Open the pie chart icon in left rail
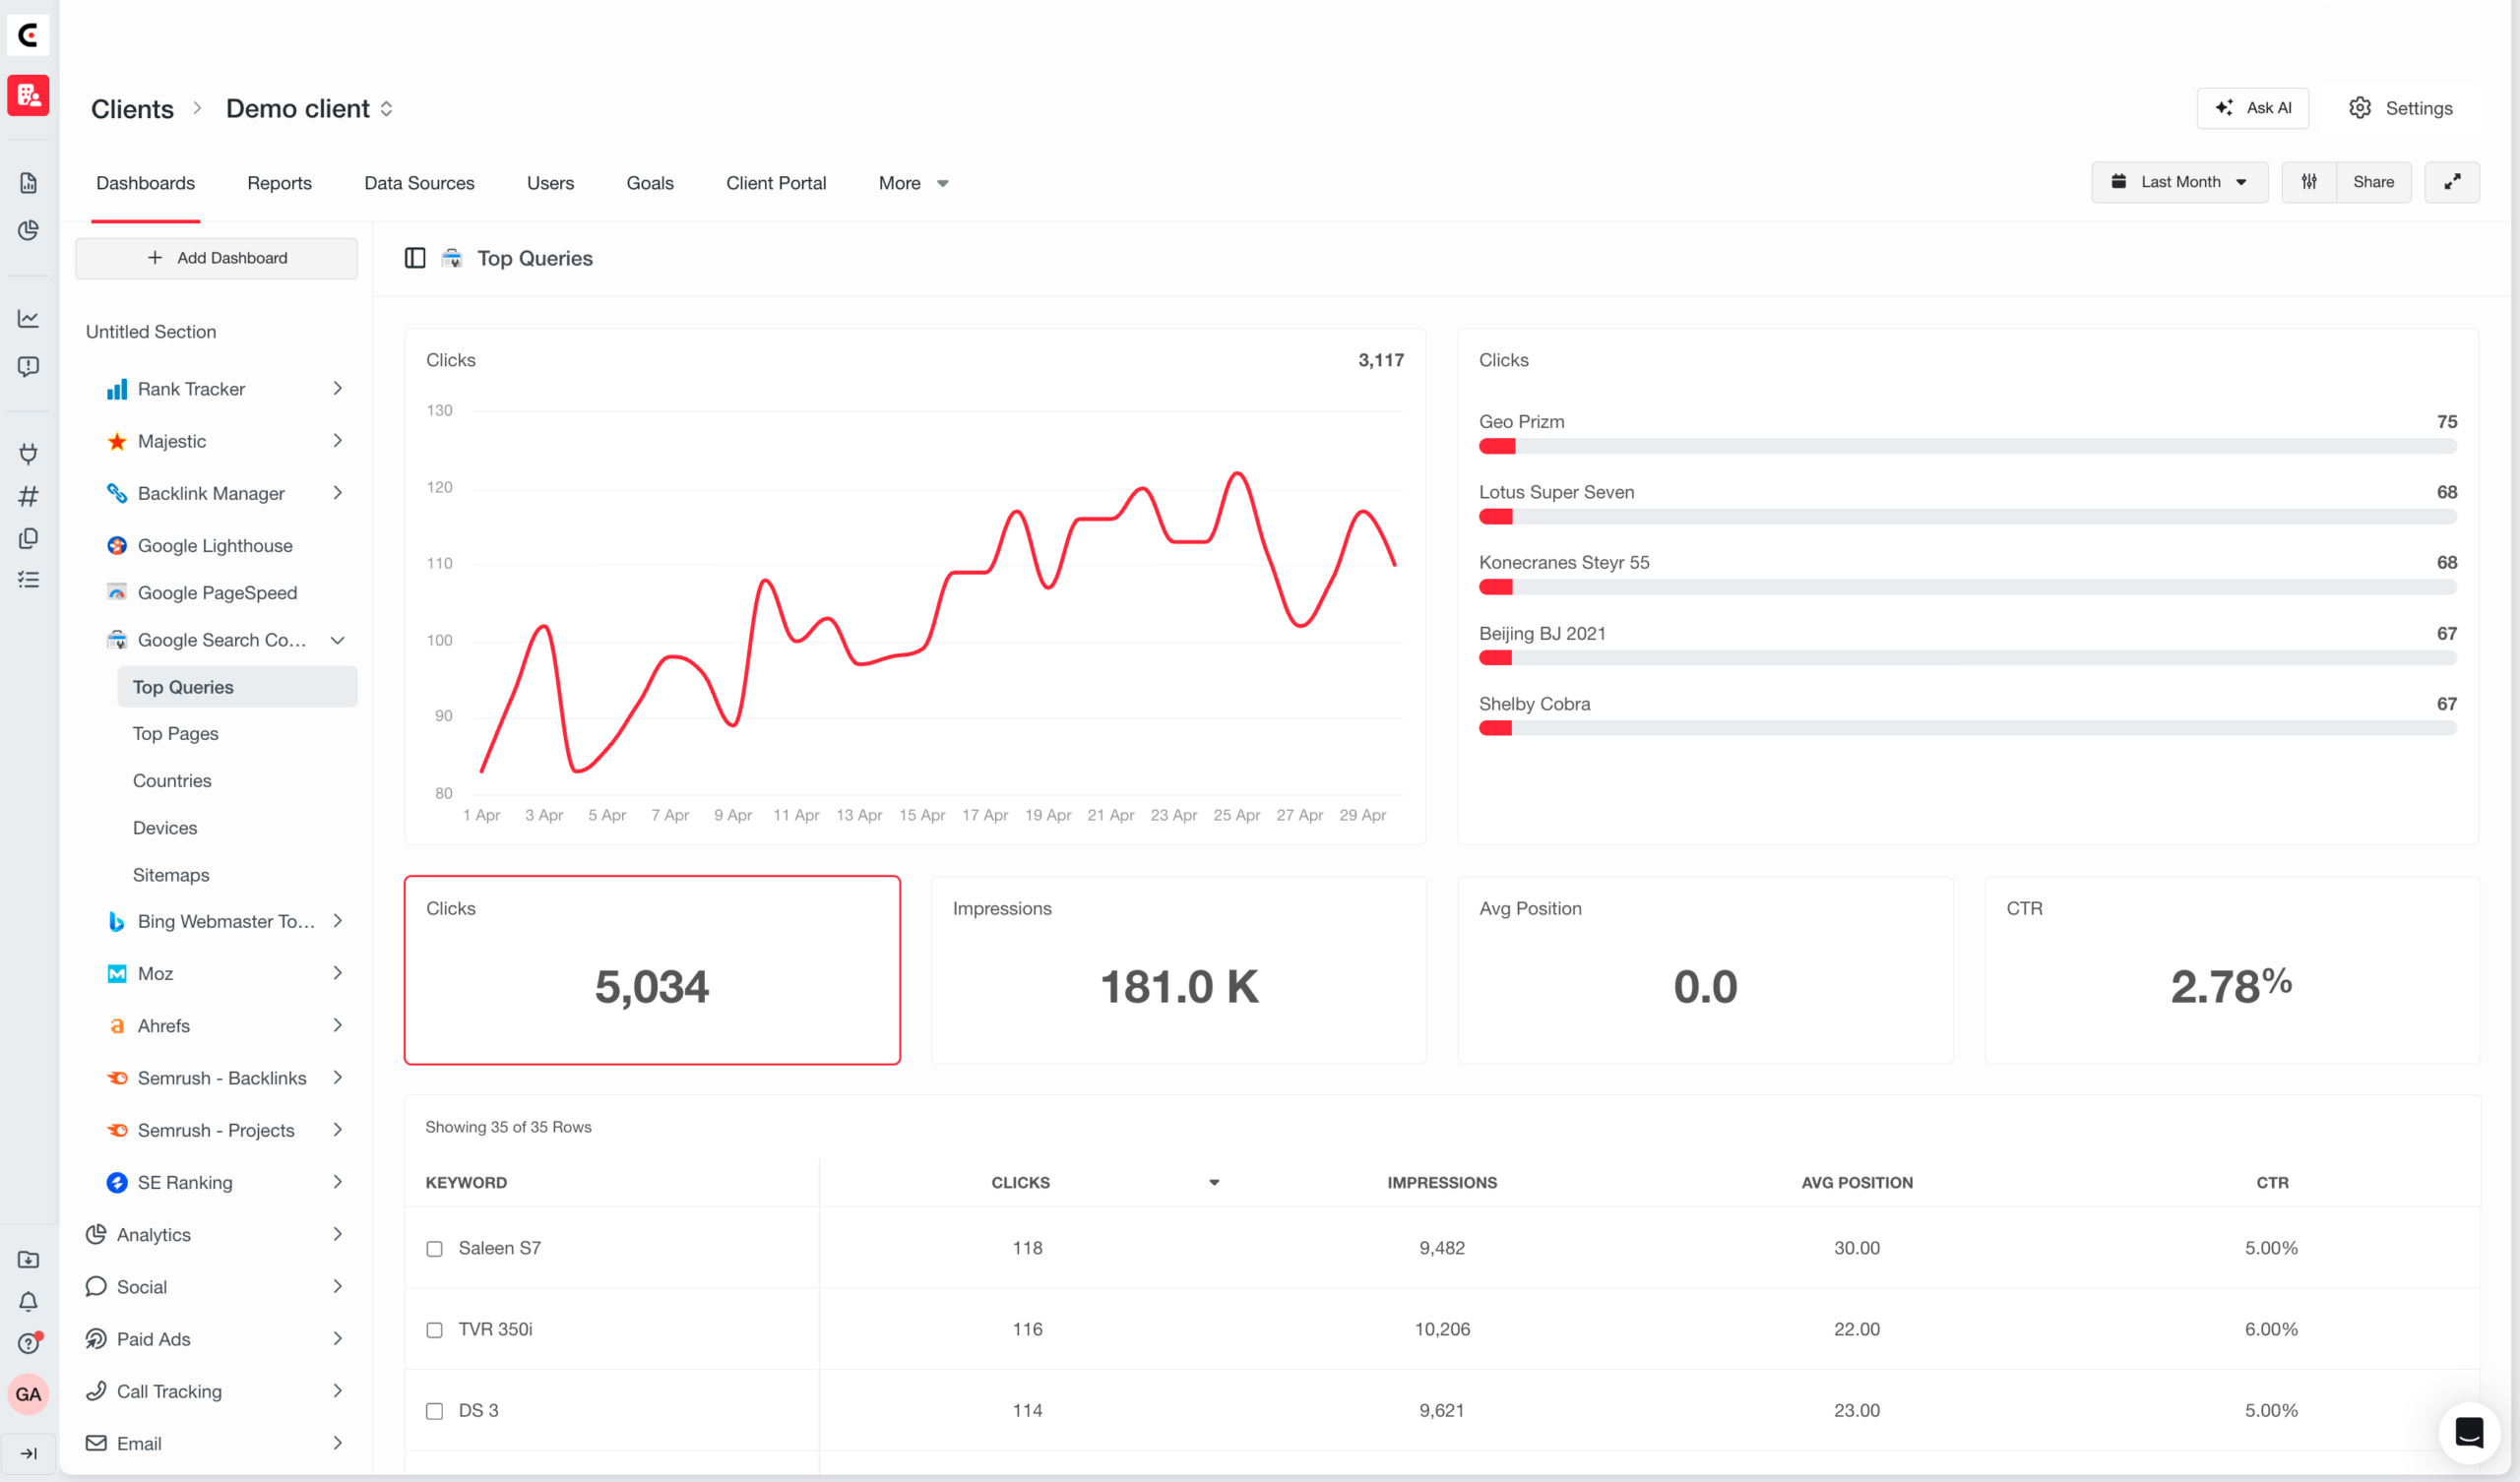 click(28, 230)
